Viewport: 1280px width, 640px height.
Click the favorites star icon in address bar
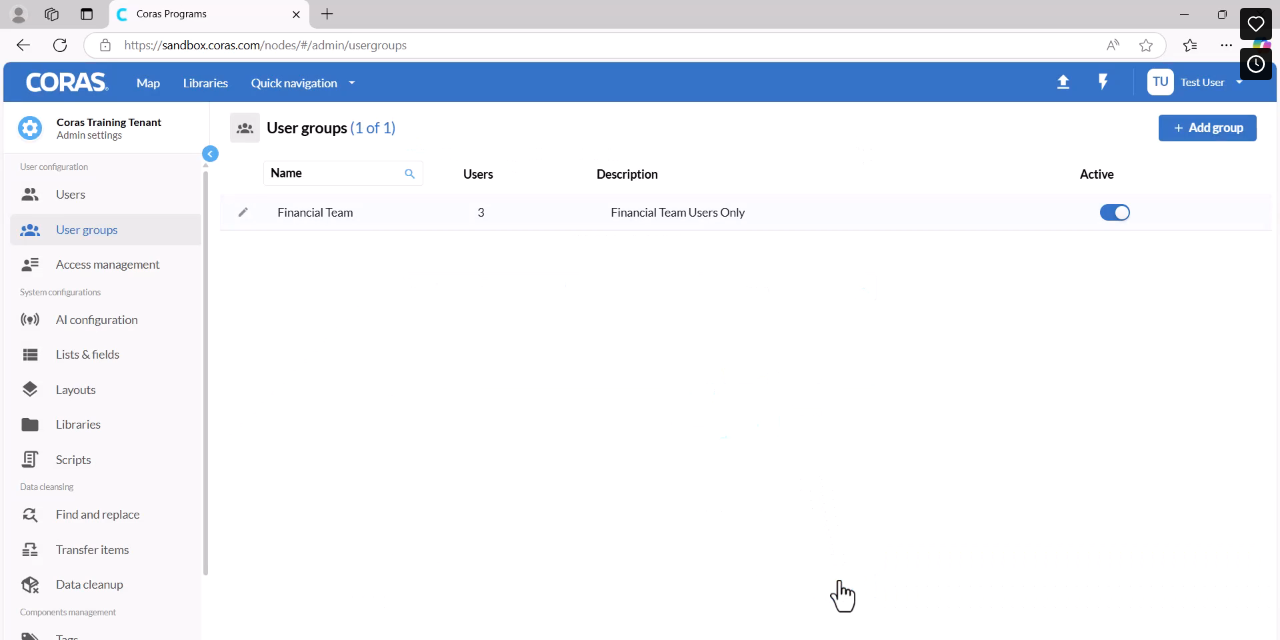pyautogui.click(x=1146, y=45)
